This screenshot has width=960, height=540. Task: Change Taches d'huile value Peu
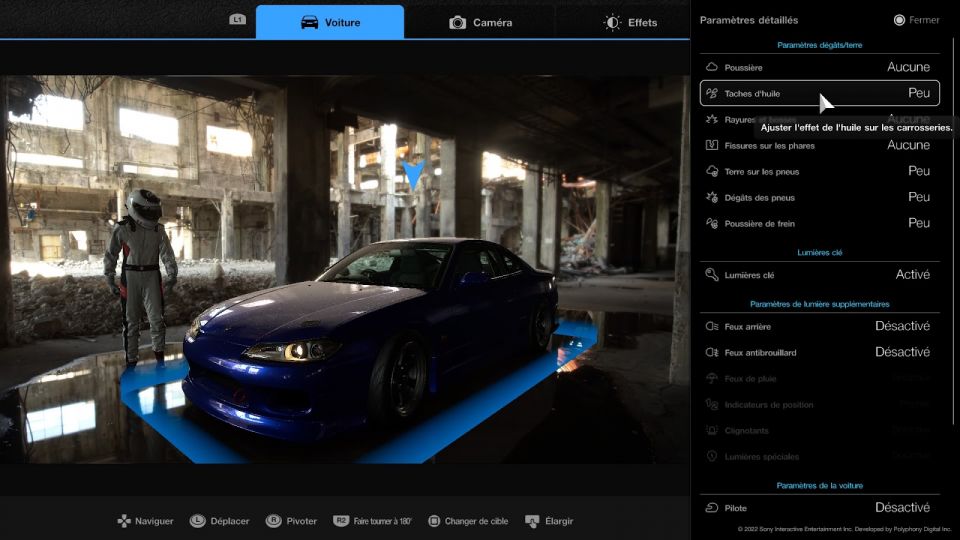coord(918,93)
